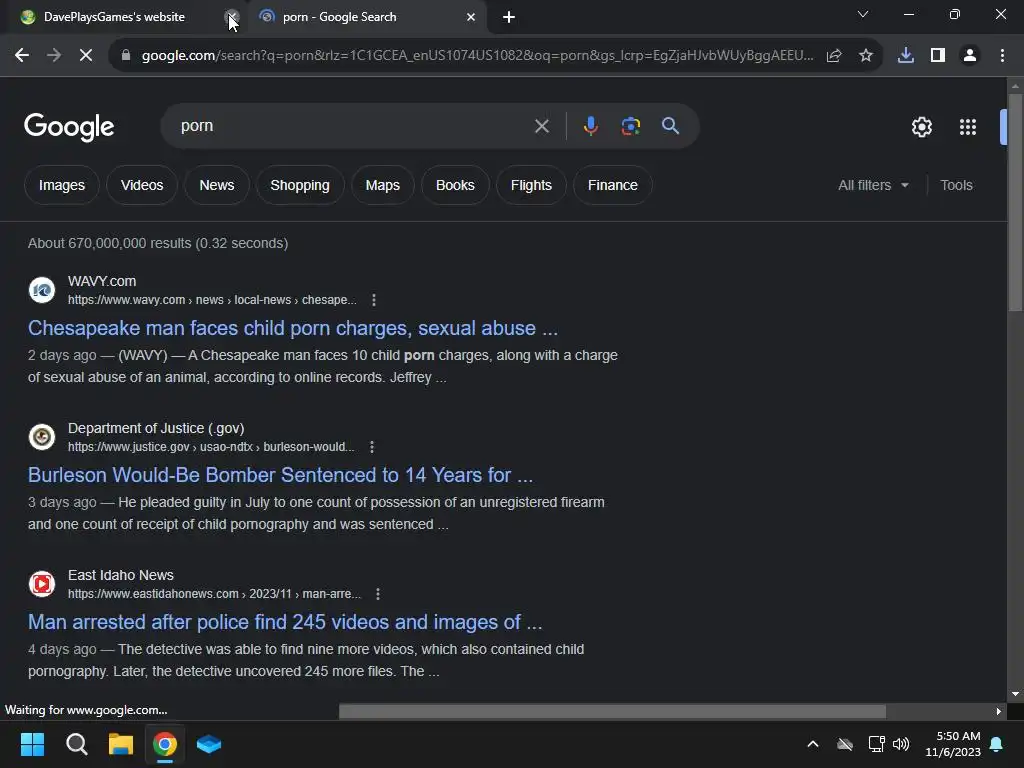The image size is (1024, 768).
Task: Filter results by Finance
Action: [x=613, y=185]
